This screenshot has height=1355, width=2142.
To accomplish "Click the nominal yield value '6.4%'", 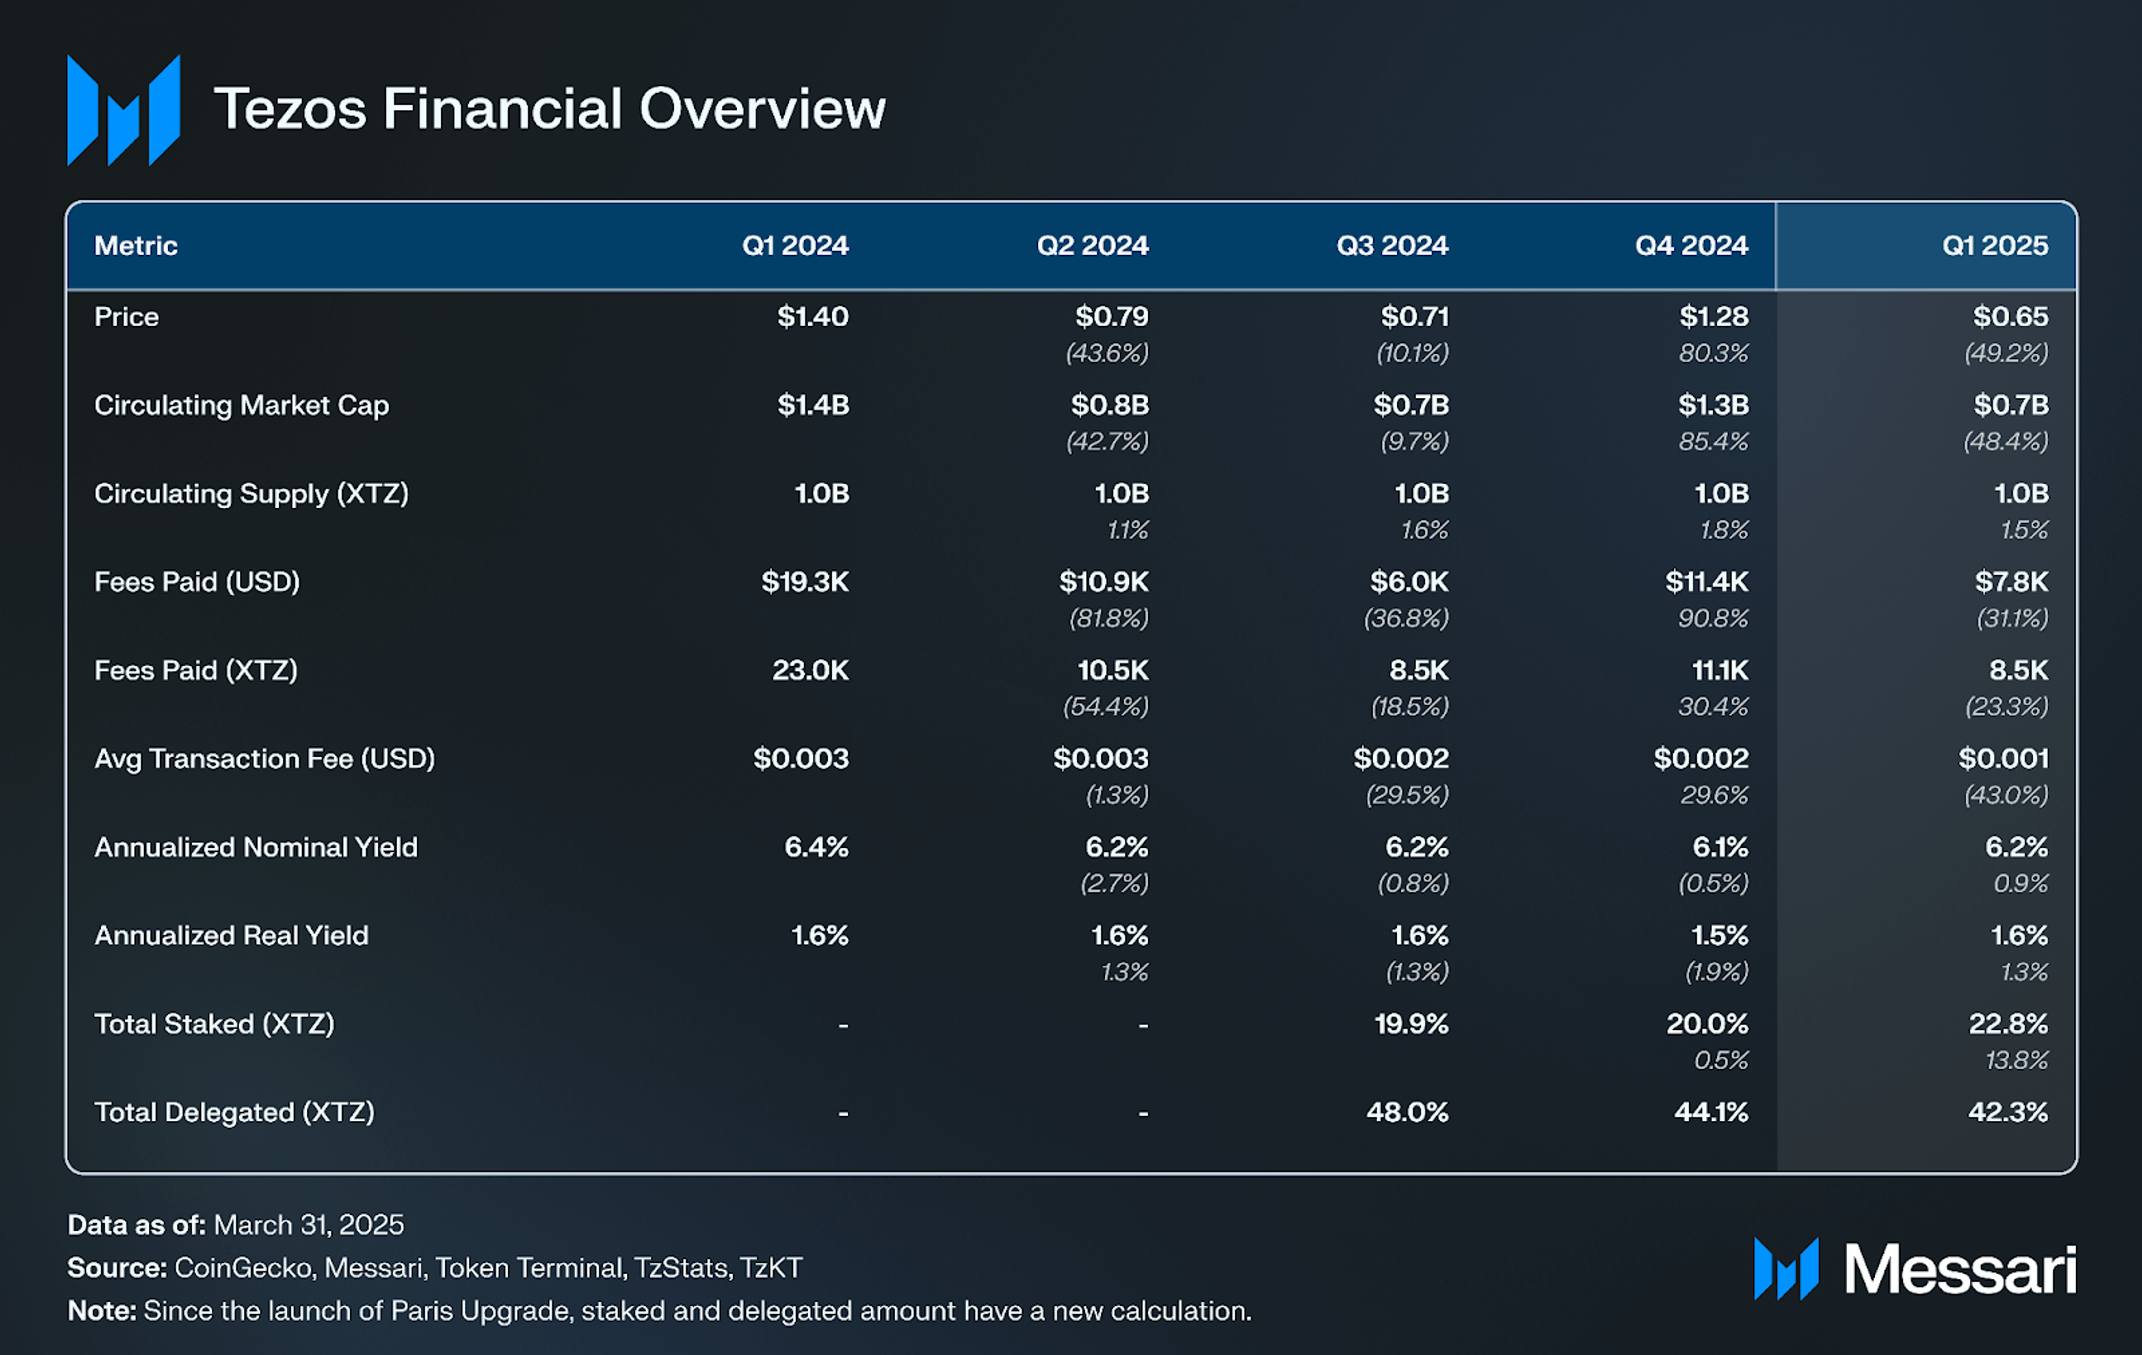I will [817, 847].
